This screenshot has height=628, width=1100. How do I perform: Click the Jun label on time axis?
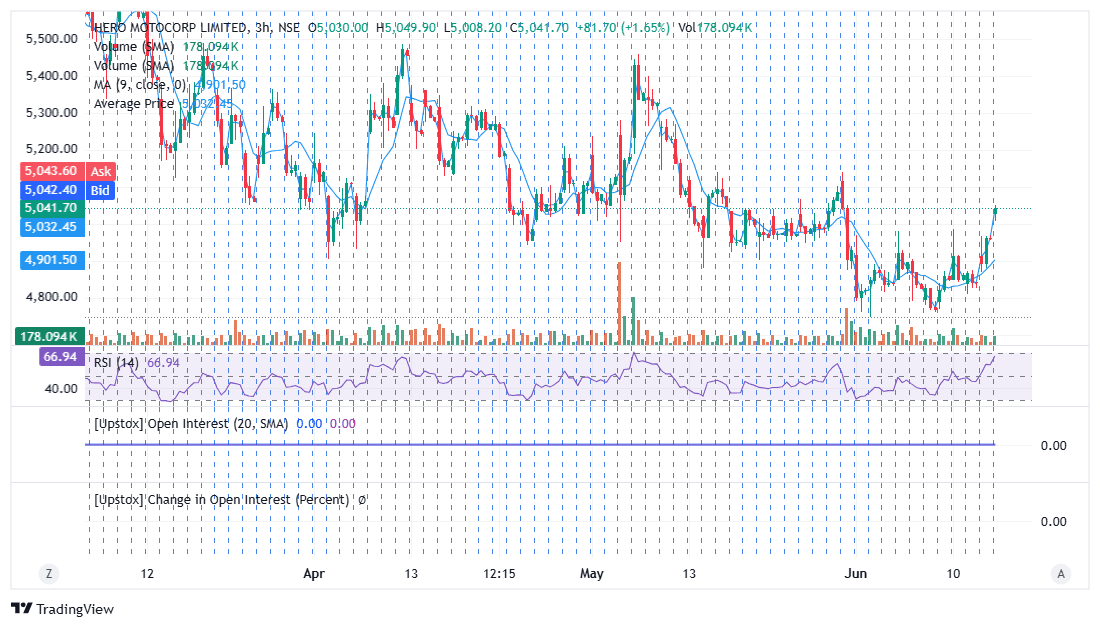pyautogui.click(x=855, y=573)
